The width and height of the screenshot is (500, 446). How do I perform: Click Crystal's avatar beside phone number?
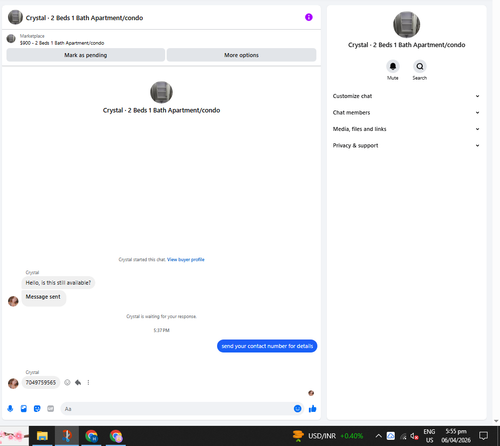(x=13, y=383)
